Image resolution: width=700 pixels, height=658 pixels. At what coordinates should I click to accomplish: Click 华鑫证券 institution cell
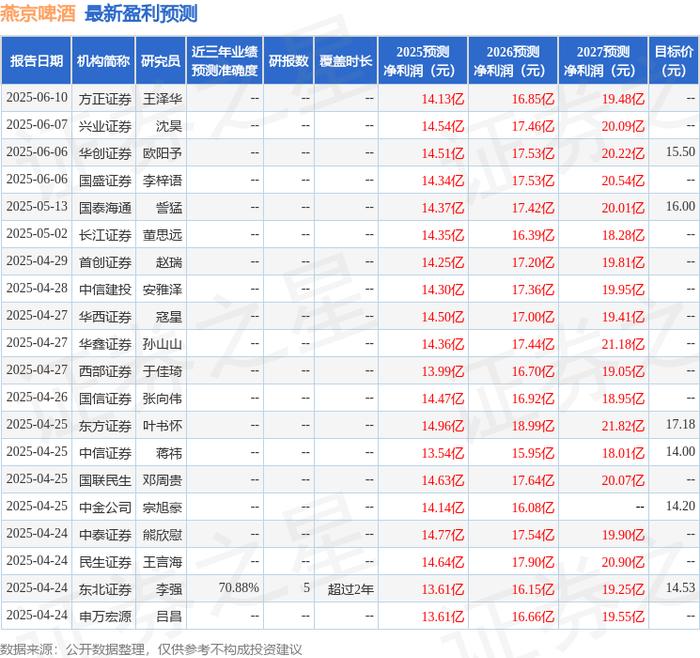tap(105, 344)
